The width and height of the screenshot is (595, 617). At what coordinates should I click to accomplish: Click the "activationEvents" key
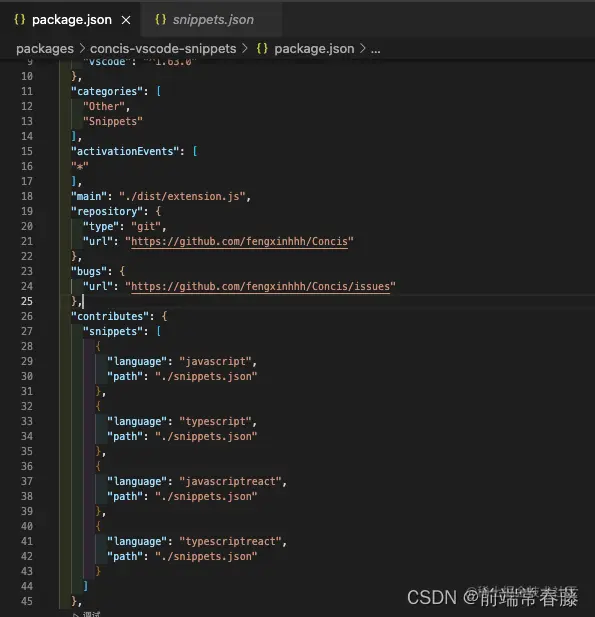click(124, 151)
